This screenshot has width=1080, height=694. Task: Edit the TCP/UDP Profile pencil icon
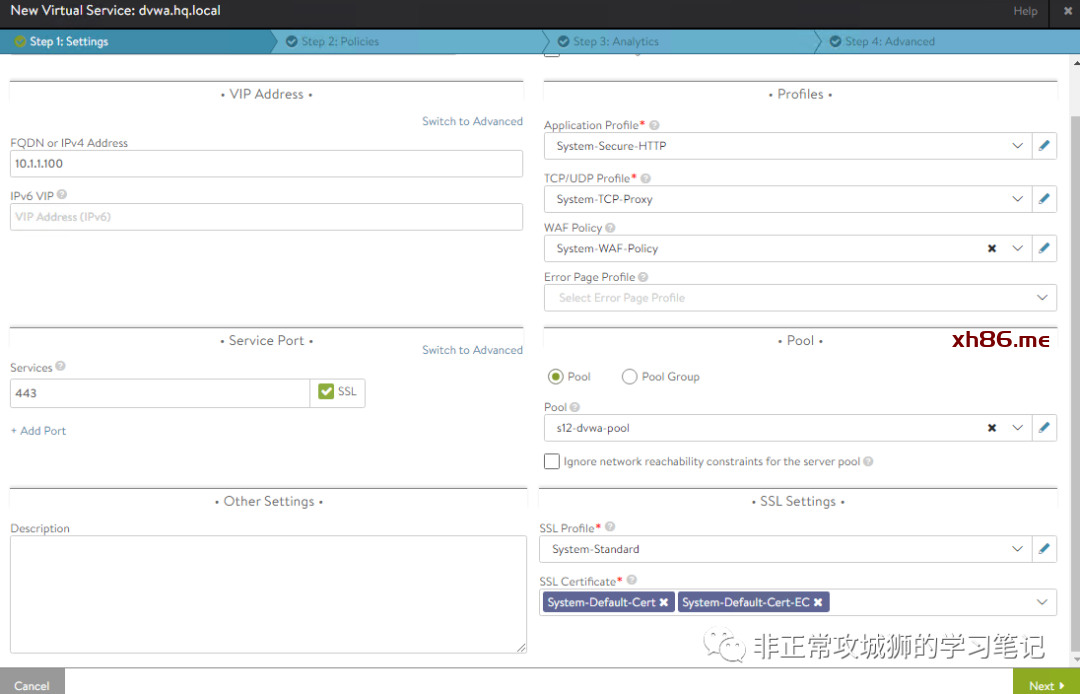[1044, 199]
